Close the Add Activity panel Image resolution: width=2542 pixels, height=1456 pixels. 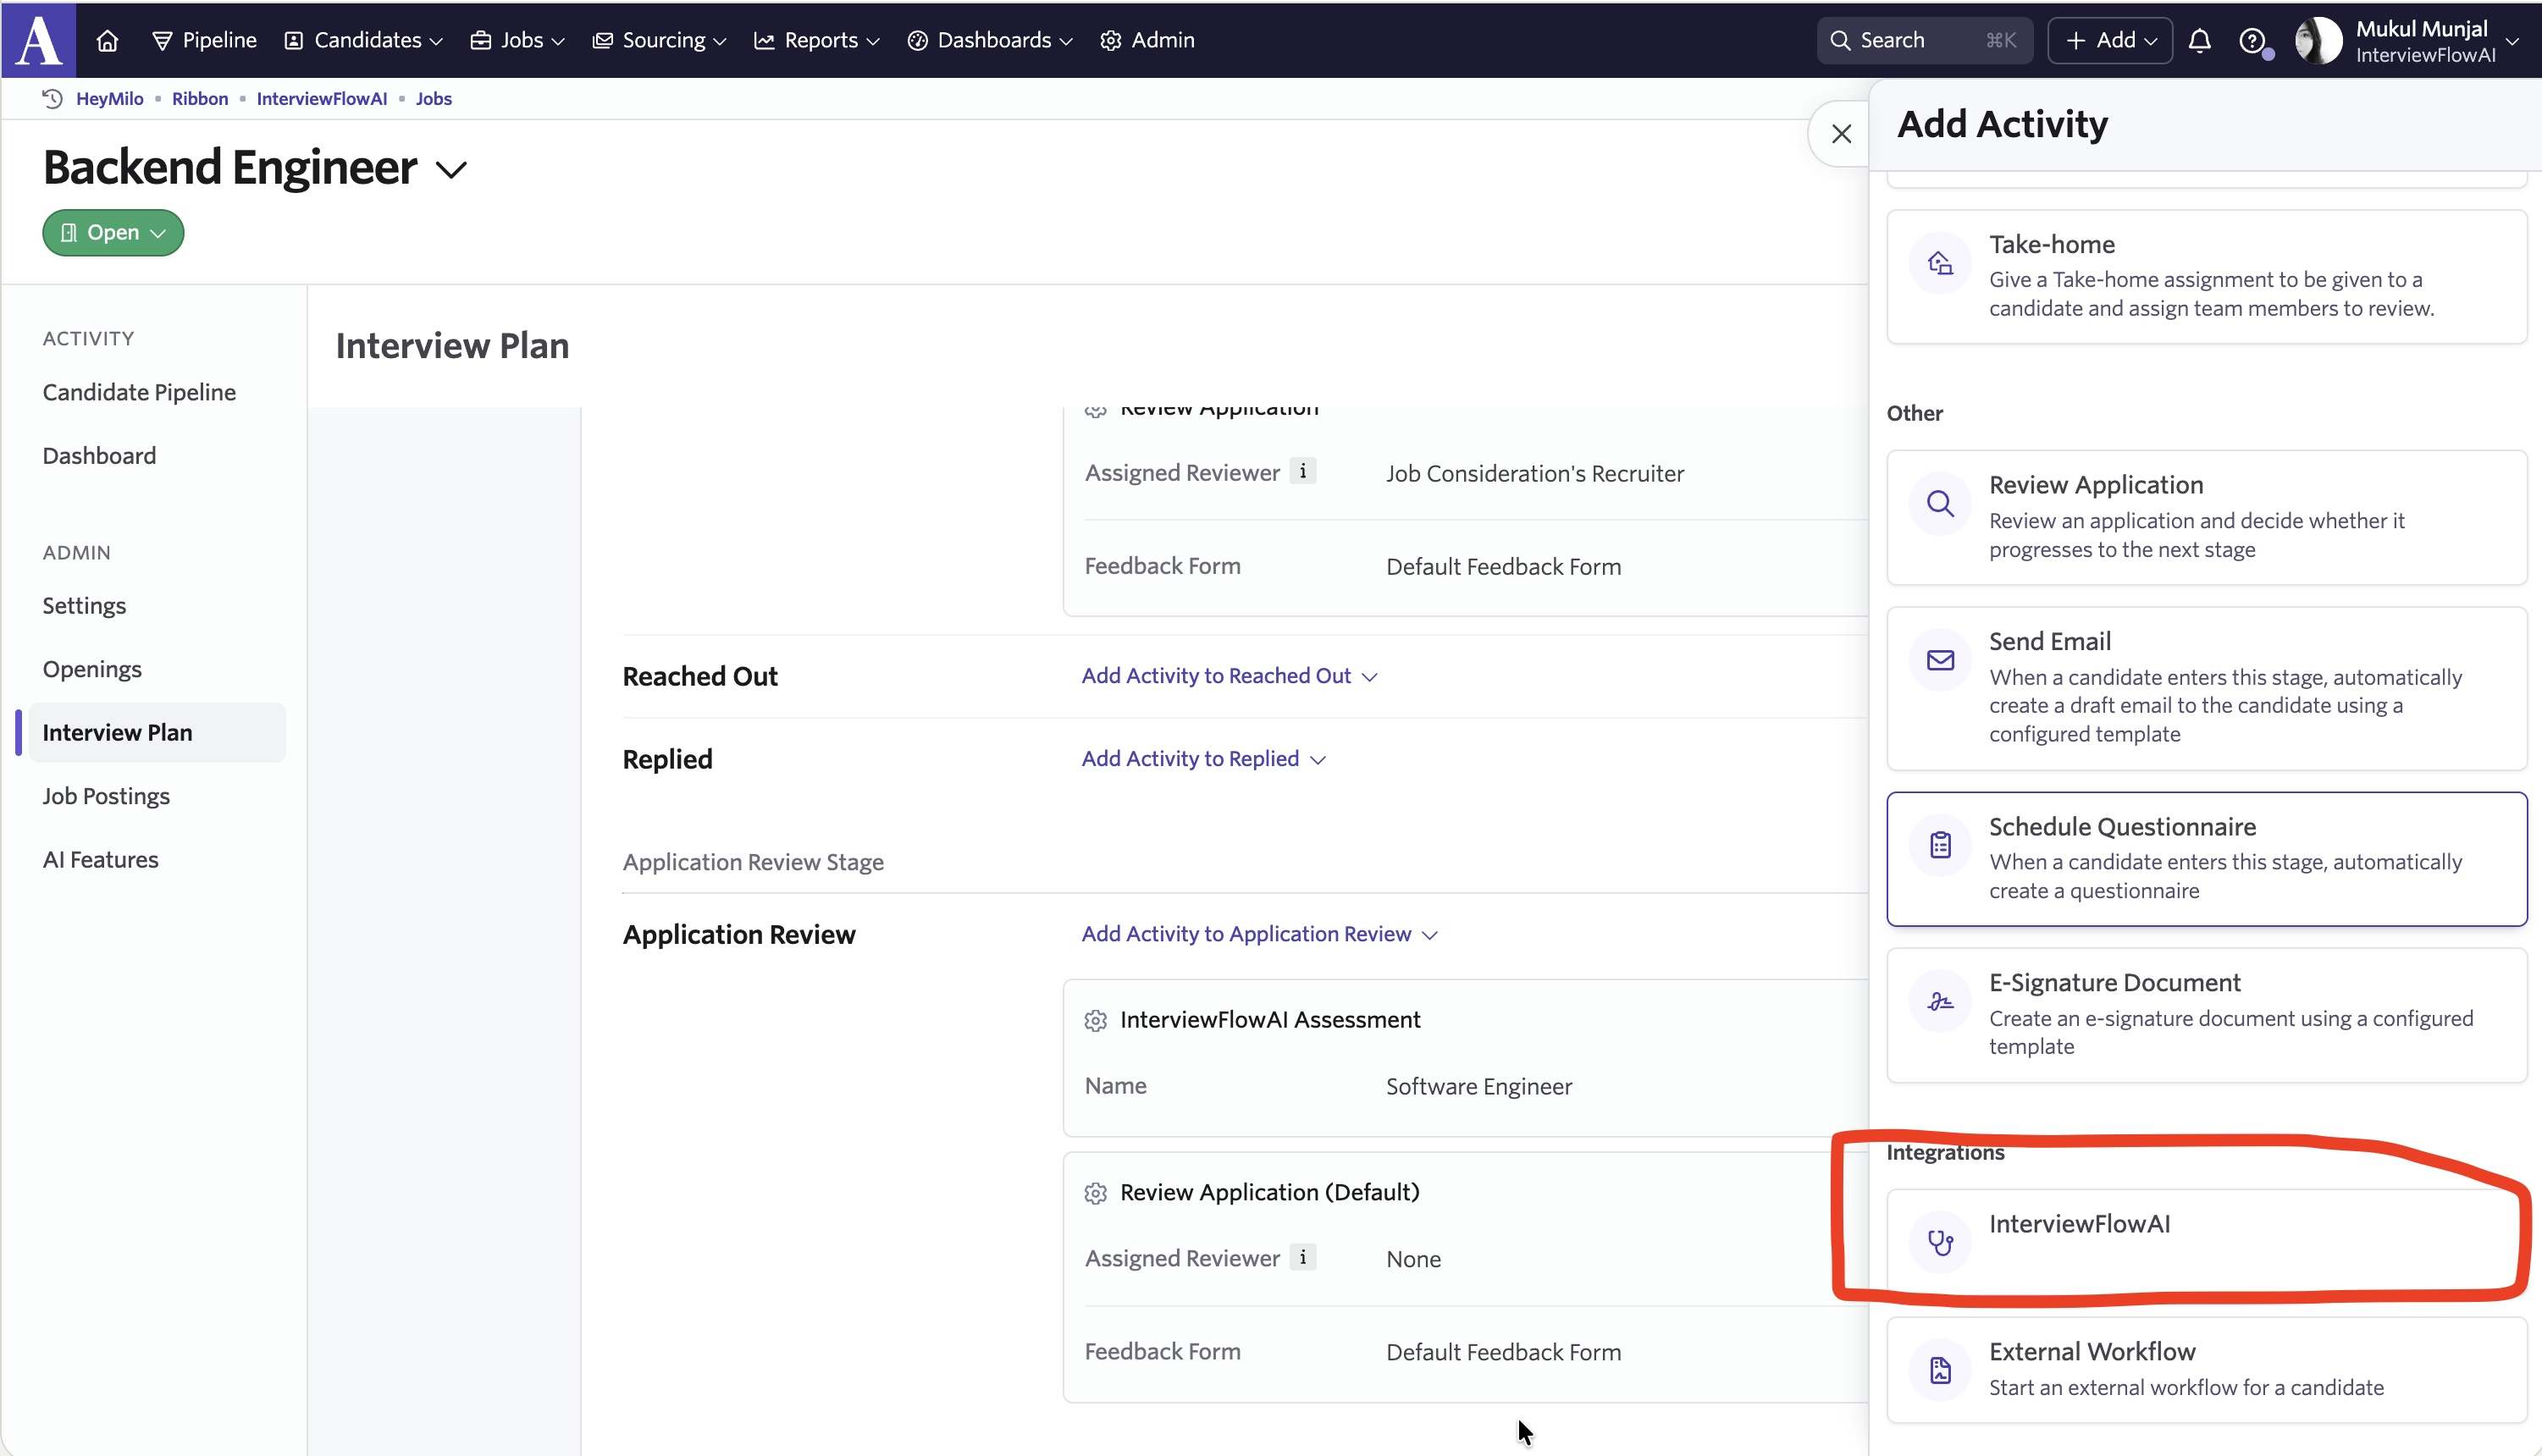click(1841, 133)
